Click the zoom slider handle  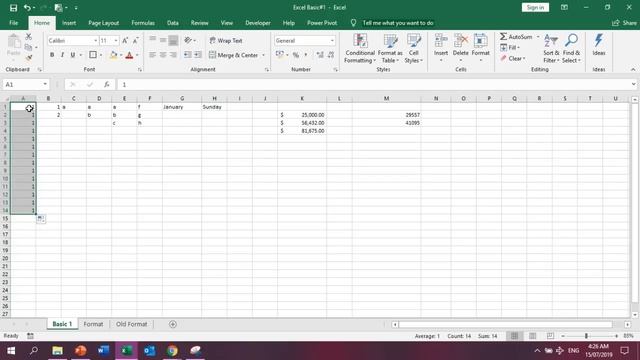586,336
